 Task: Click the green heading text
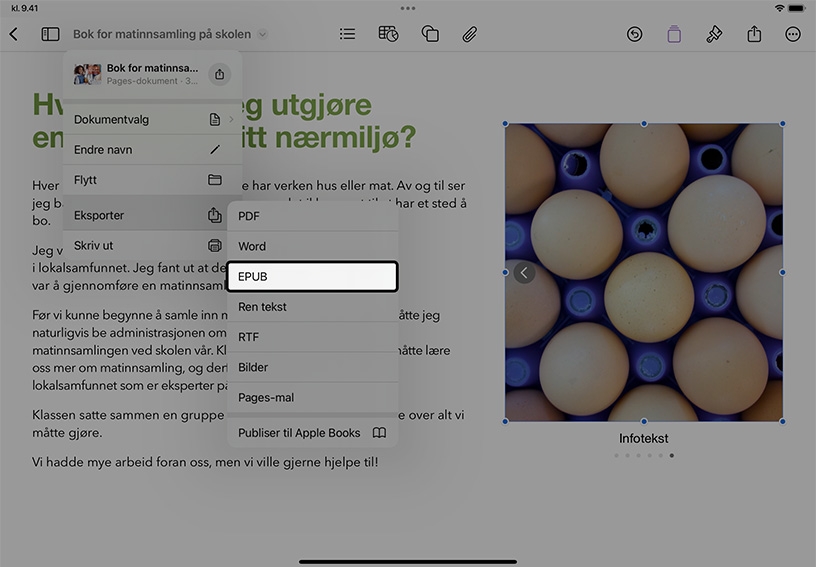point(224,121)
